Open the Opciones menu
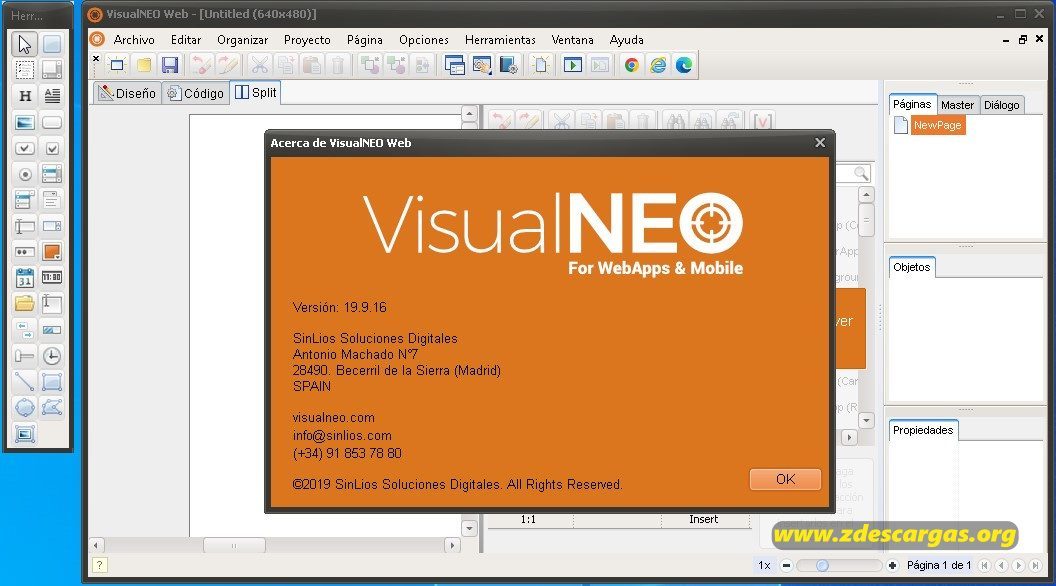1056x586 pixels. 424,40
